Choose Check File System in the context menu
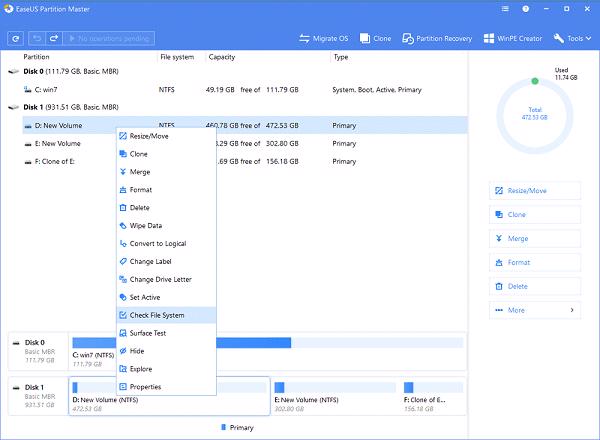Image resolution: width=600 pixels, height=440 pixels. click(156, 315)
